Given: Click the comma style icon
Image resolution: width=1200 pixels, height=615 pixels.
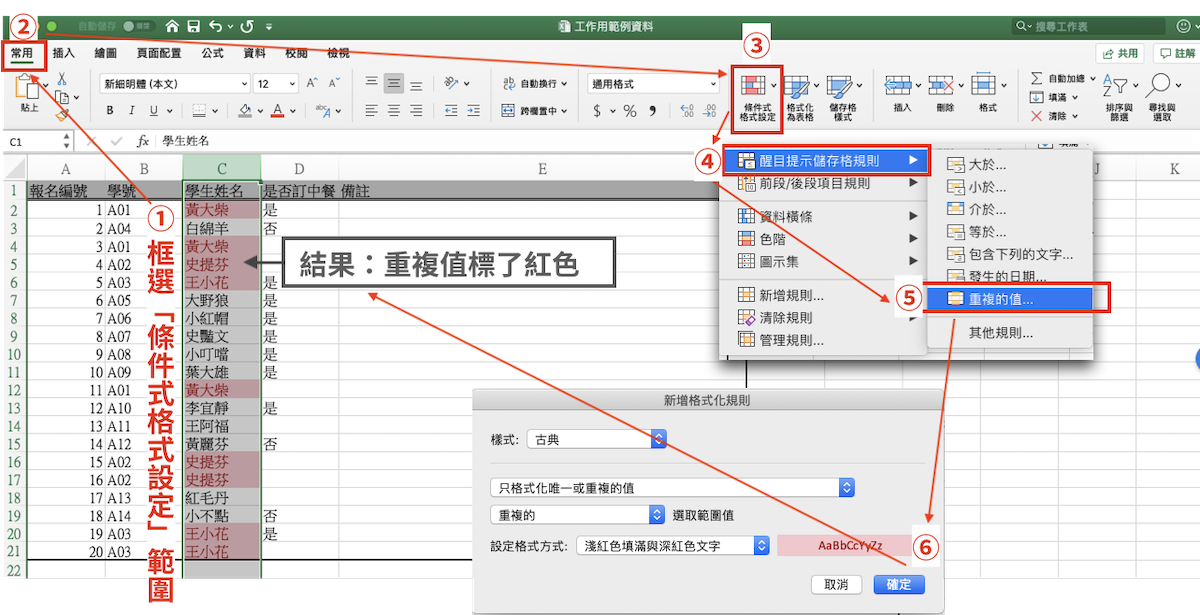Looking at the screenshot, I should pyautogui.click(x=654, y=111).
